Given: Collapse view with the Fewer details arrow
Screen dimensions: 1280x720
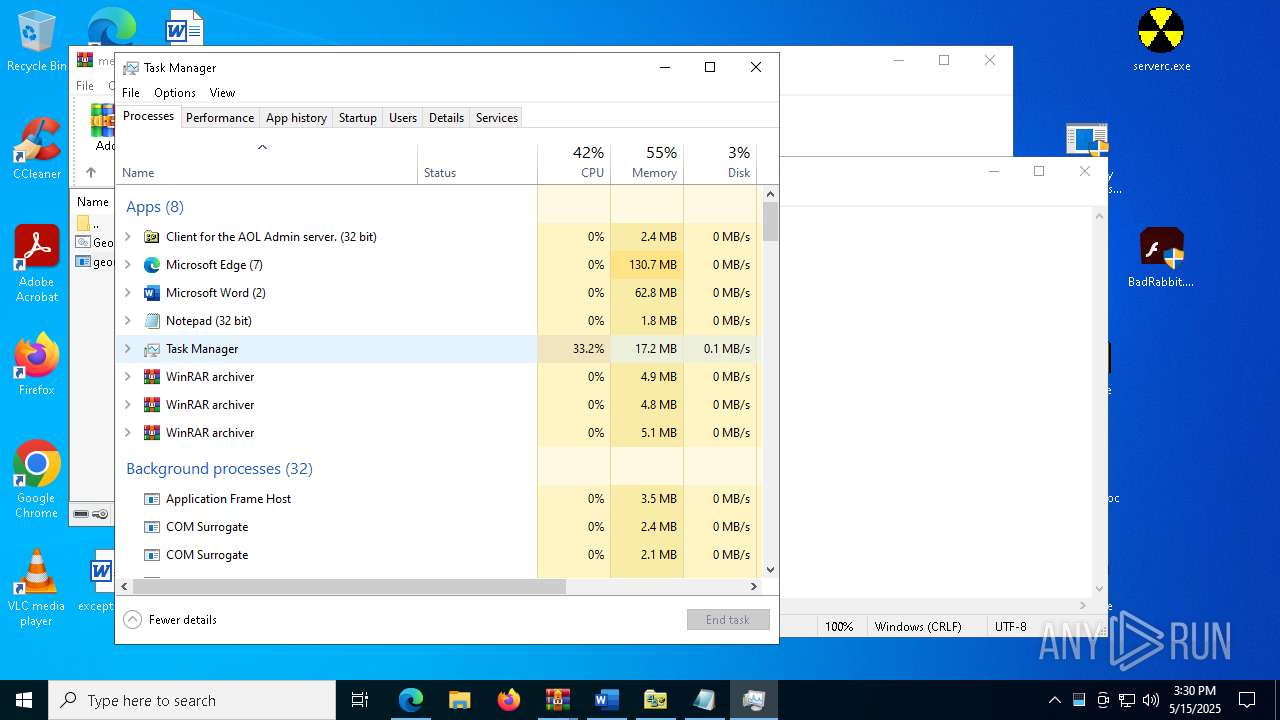Looking at the screenshot, I should tap(132, 619).
